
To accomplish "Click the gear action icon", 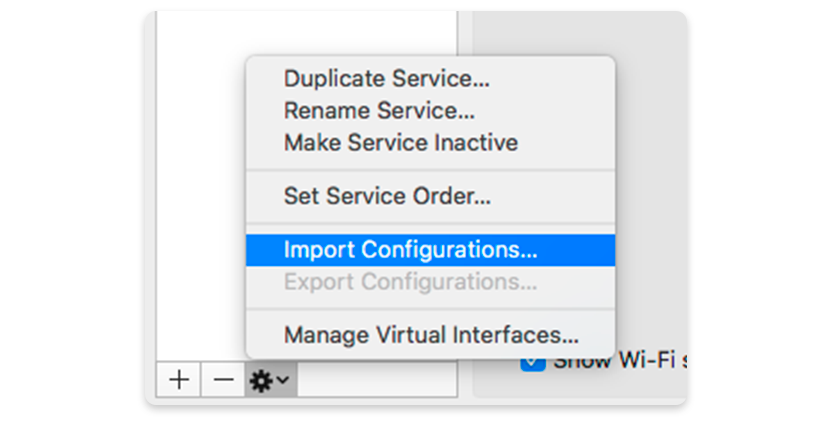I will pyautogui.click(x=263, y=380).
